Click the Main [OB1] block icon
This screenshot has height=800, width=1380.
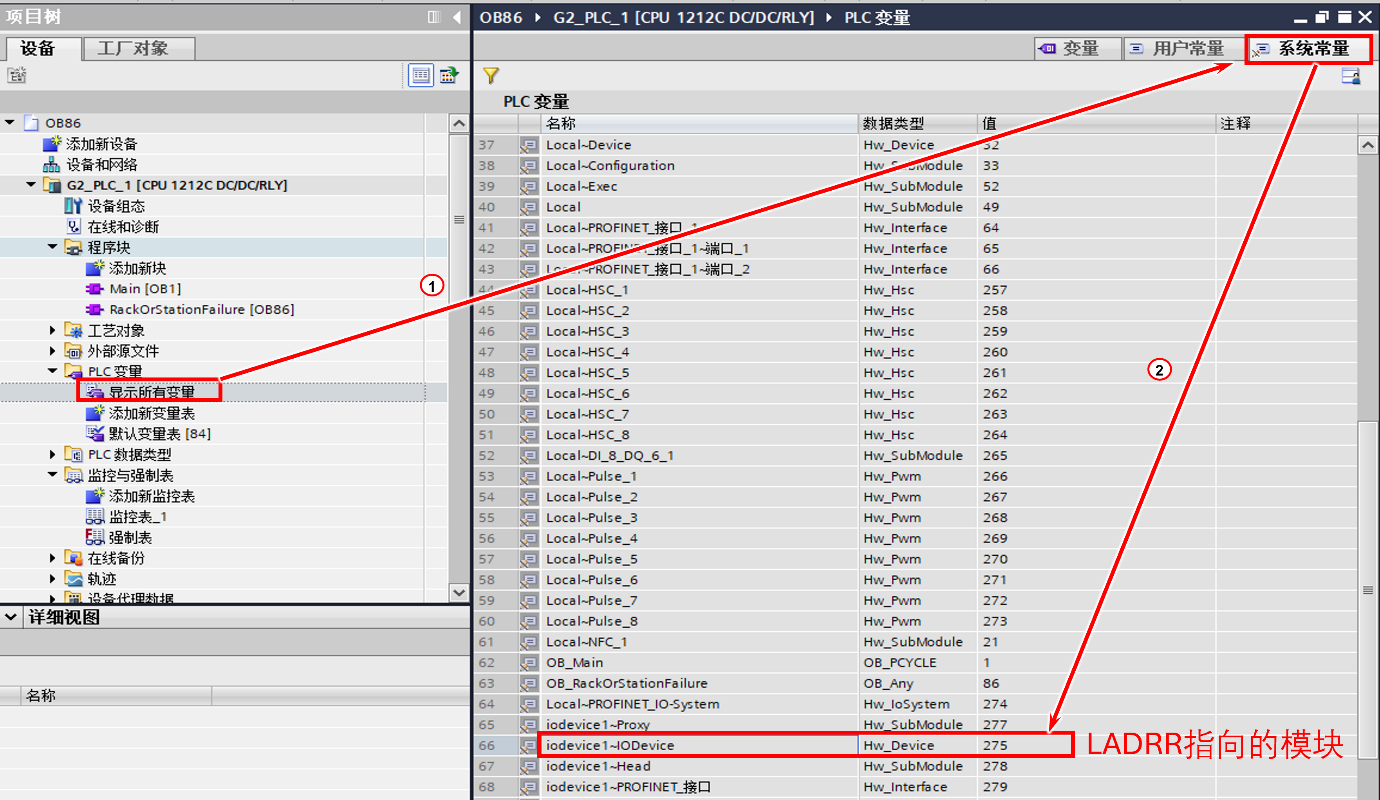[x=95, y=289]
